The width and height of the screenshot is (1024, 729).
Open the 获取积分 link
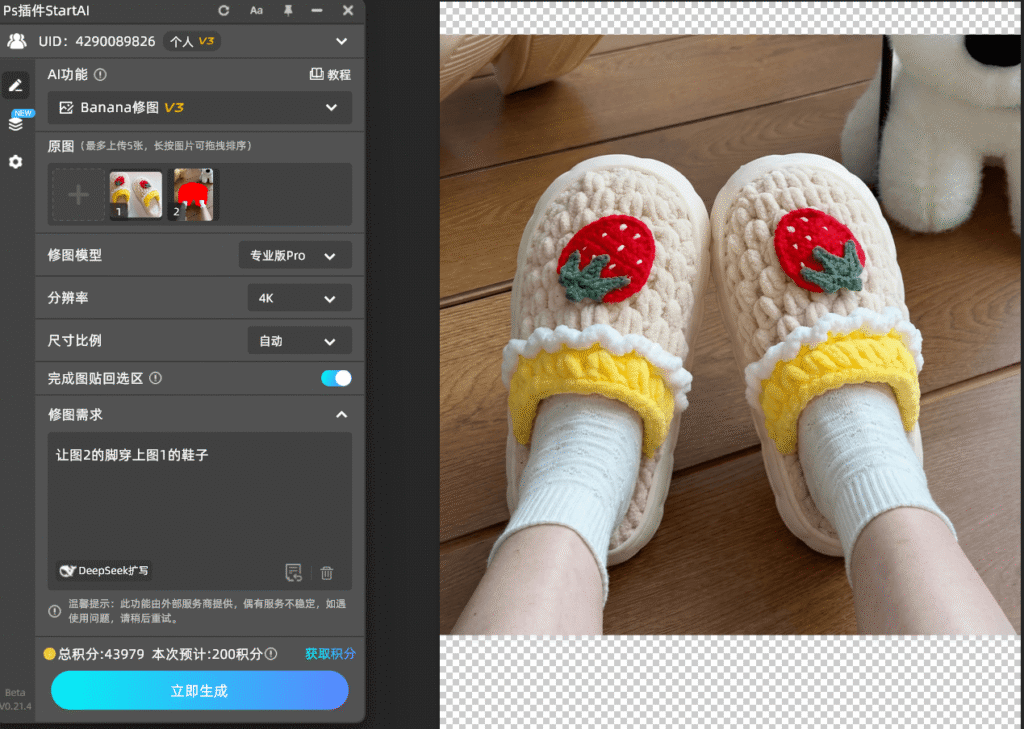coord(330,654)
